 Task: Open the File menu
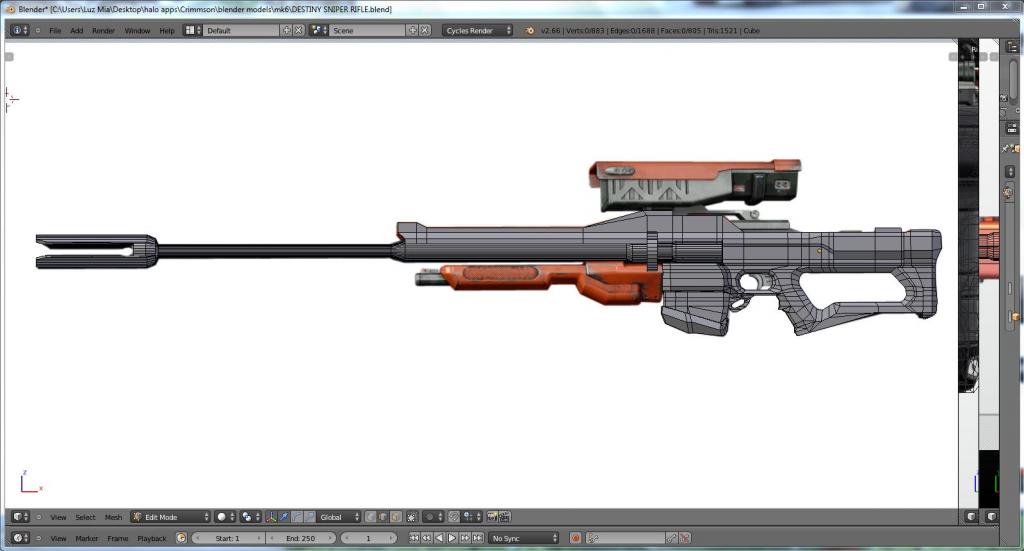point(55,31)
